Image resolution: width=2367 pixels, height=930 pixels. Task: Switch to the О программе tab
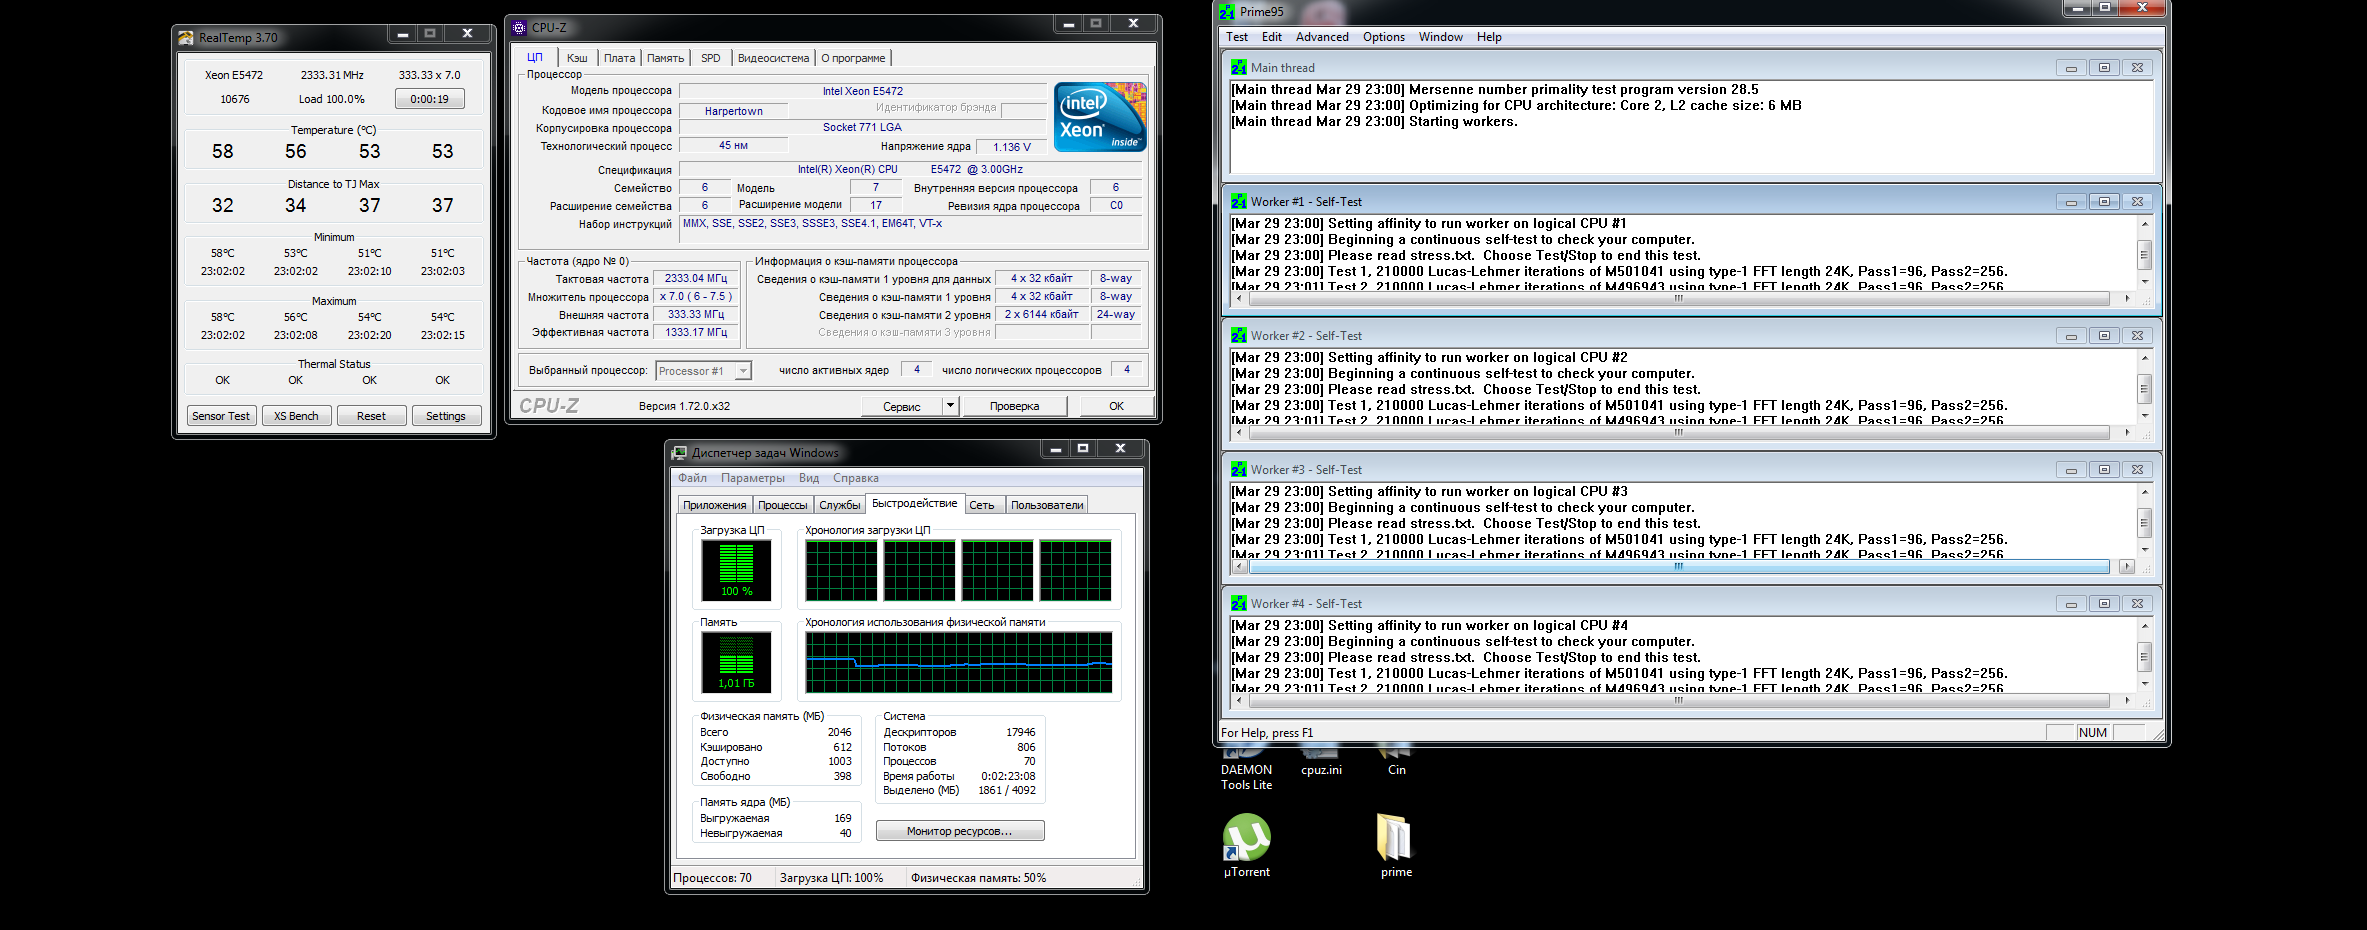[x=853, y=58]
